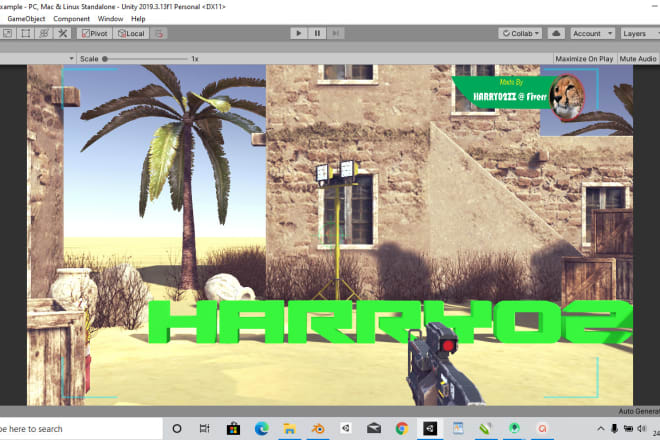Open the GameObject menu
Viewport: 660px width, 440px height.
[x=26, y=19]
